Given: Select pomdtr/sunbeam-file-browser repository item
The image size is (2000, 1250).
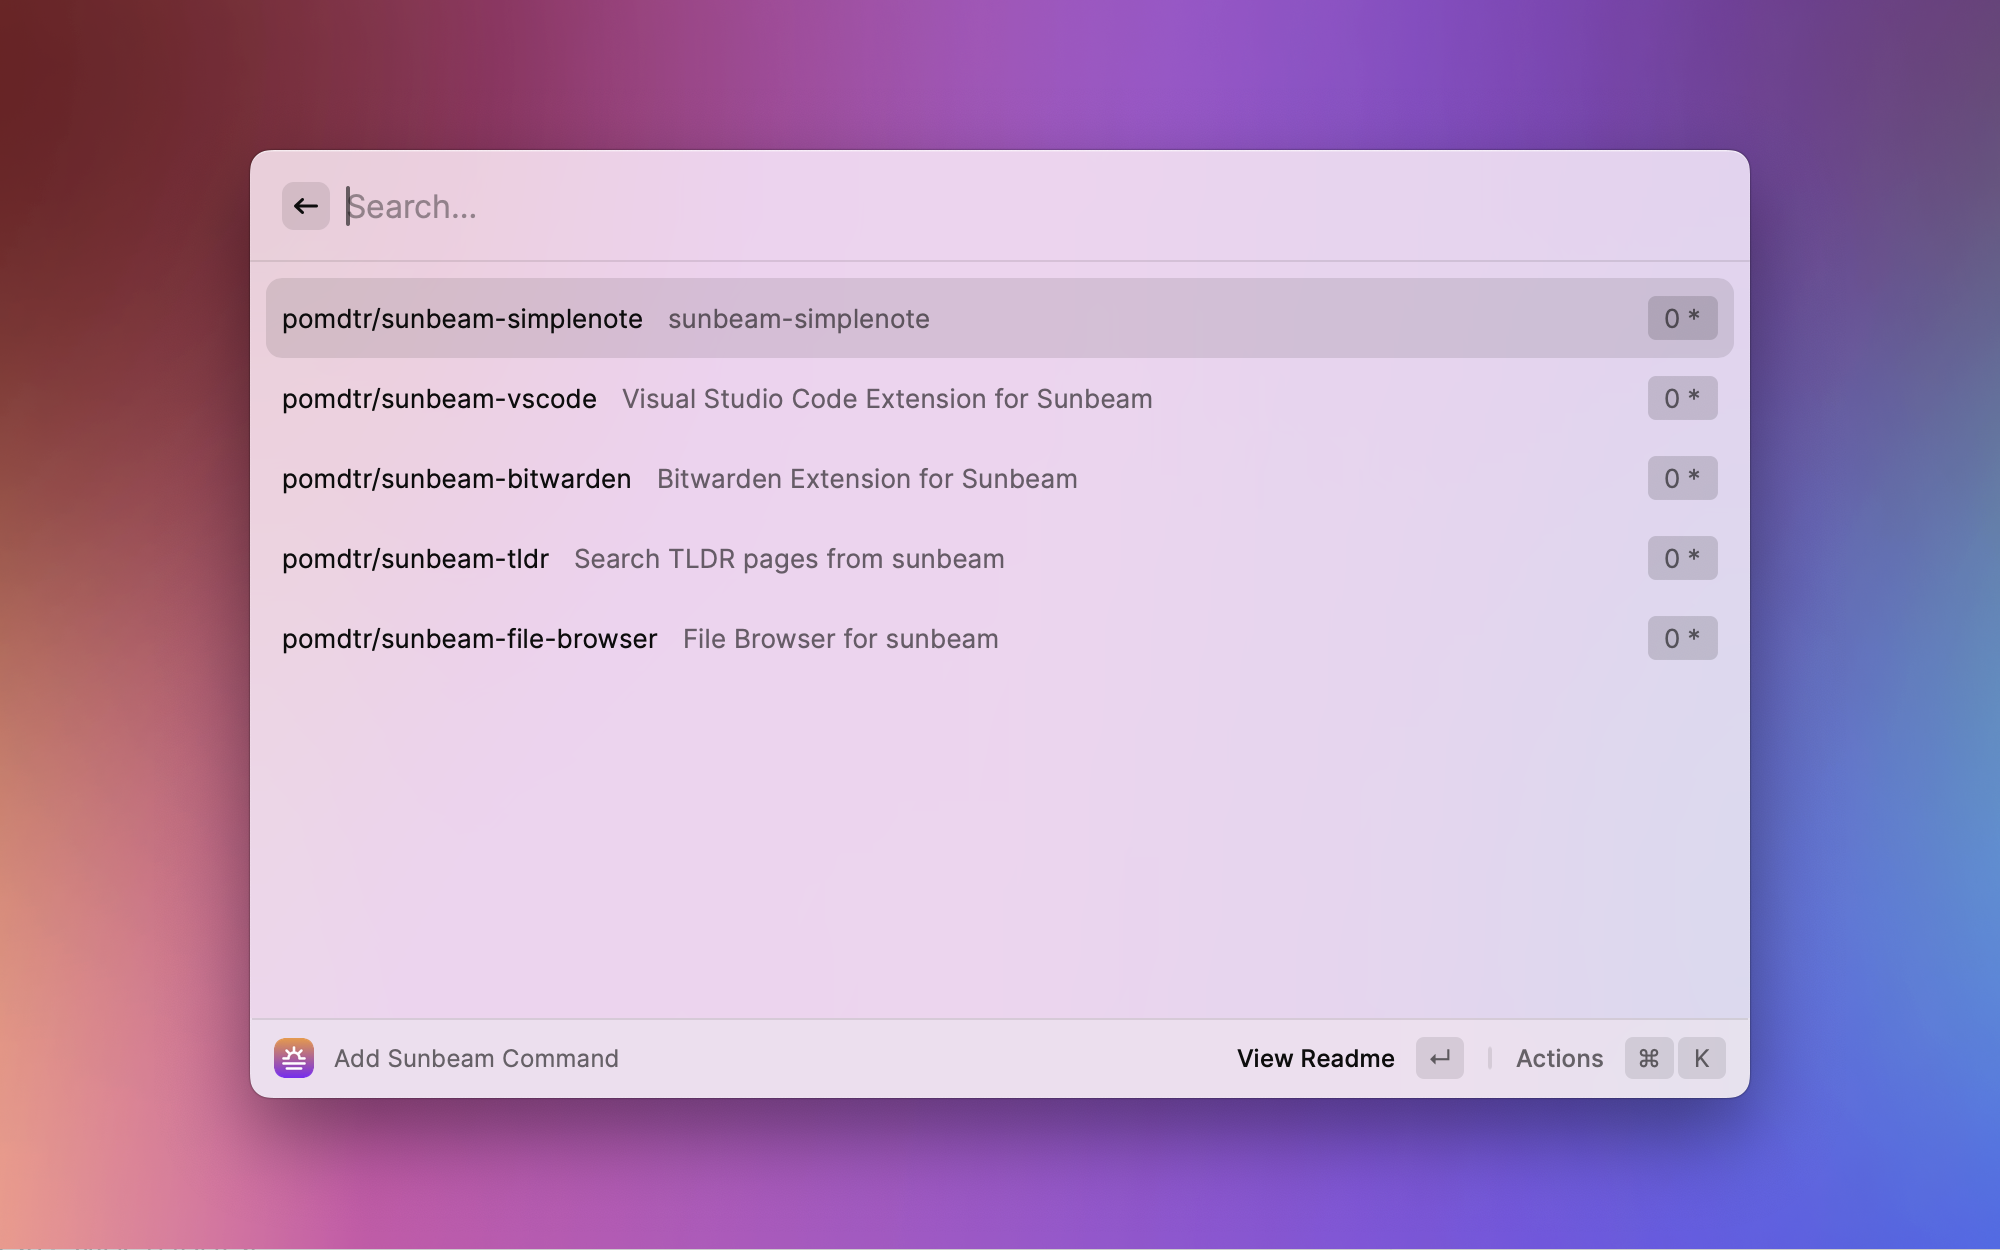Looking at the screenshot, I should (x=999, y=638).
